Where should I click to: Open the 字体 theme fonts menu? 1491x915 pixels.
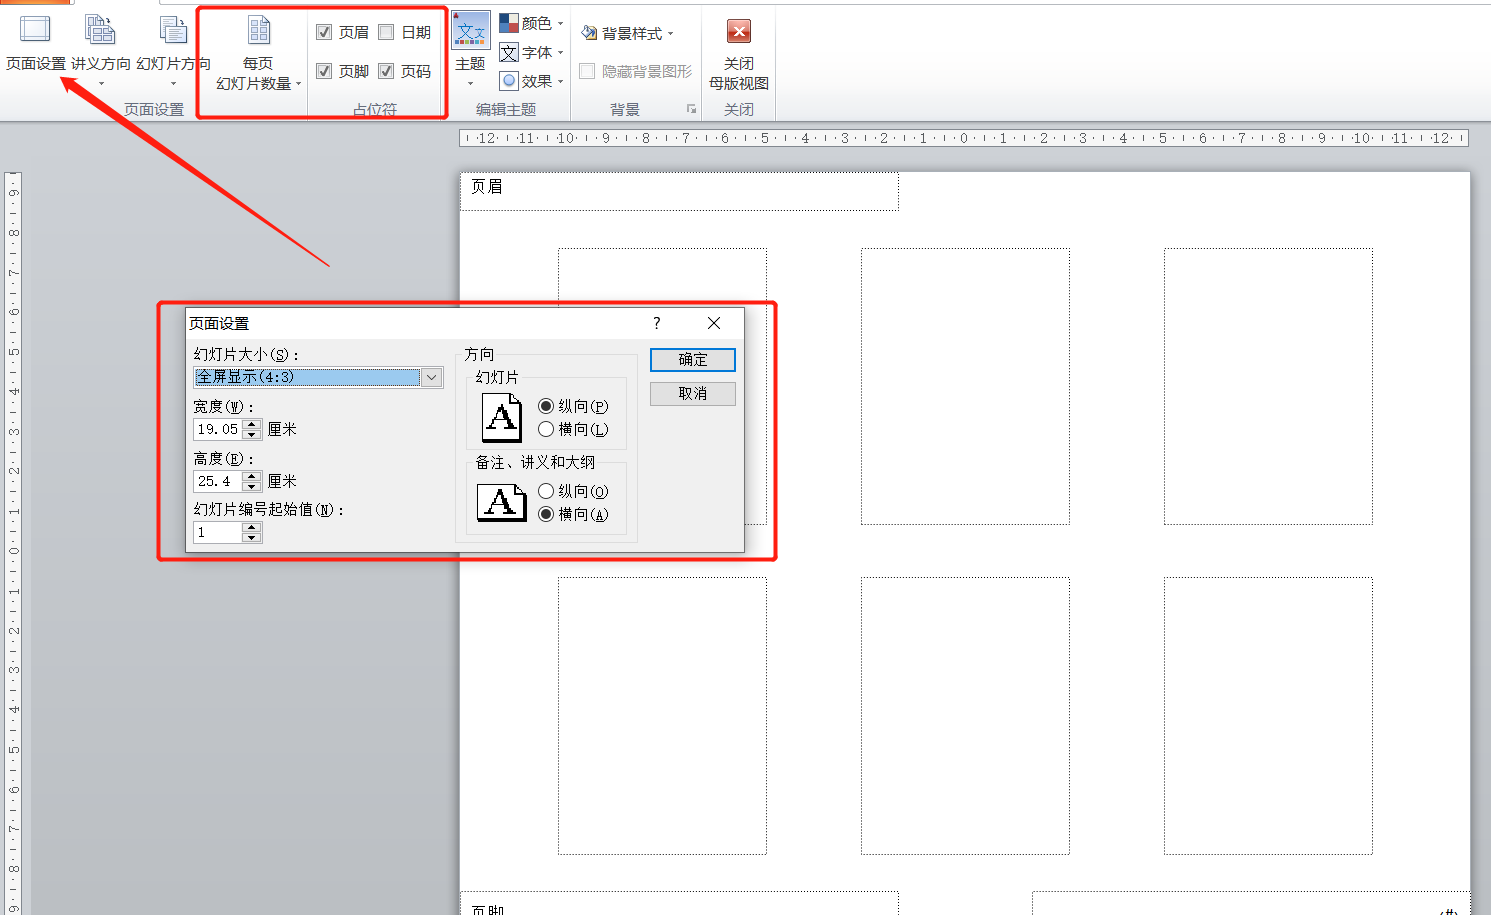[532, 52]
